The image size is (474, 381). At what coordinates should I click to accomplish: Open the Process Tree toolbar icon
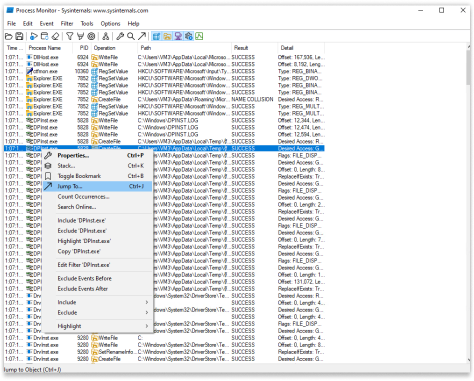pos(106,36)
